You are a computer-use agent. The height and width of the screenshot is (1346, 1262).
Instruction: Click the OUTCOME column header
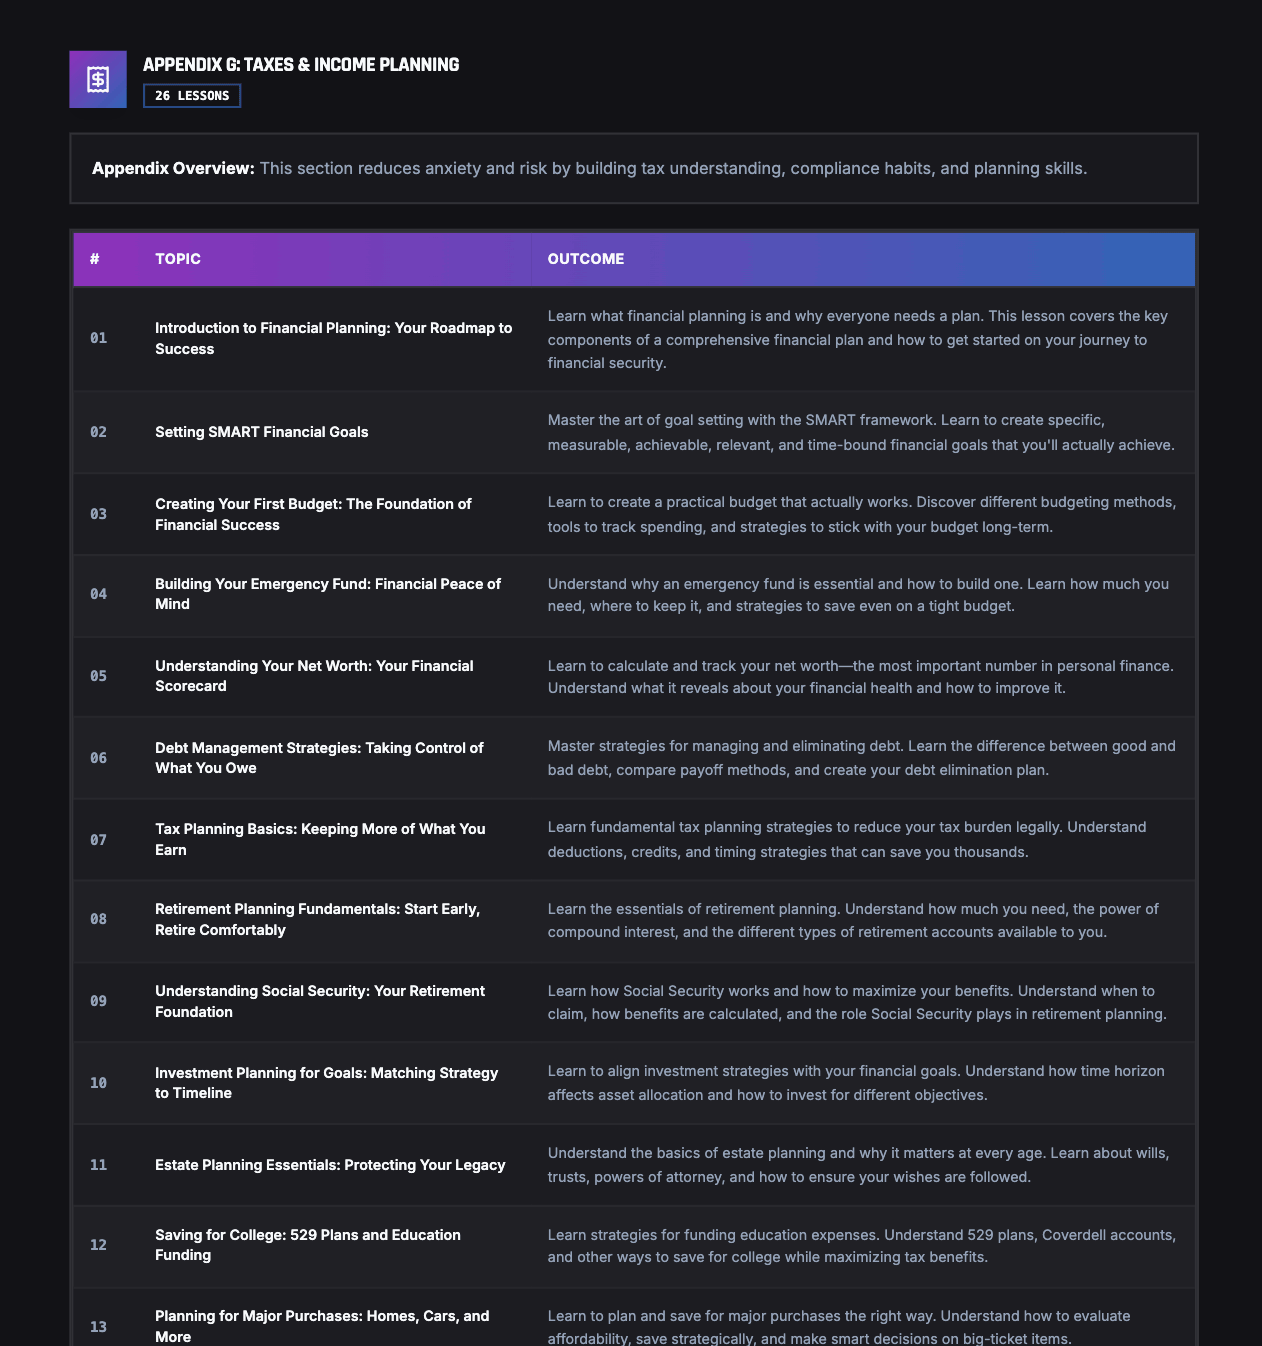click(x=586, y=259)
